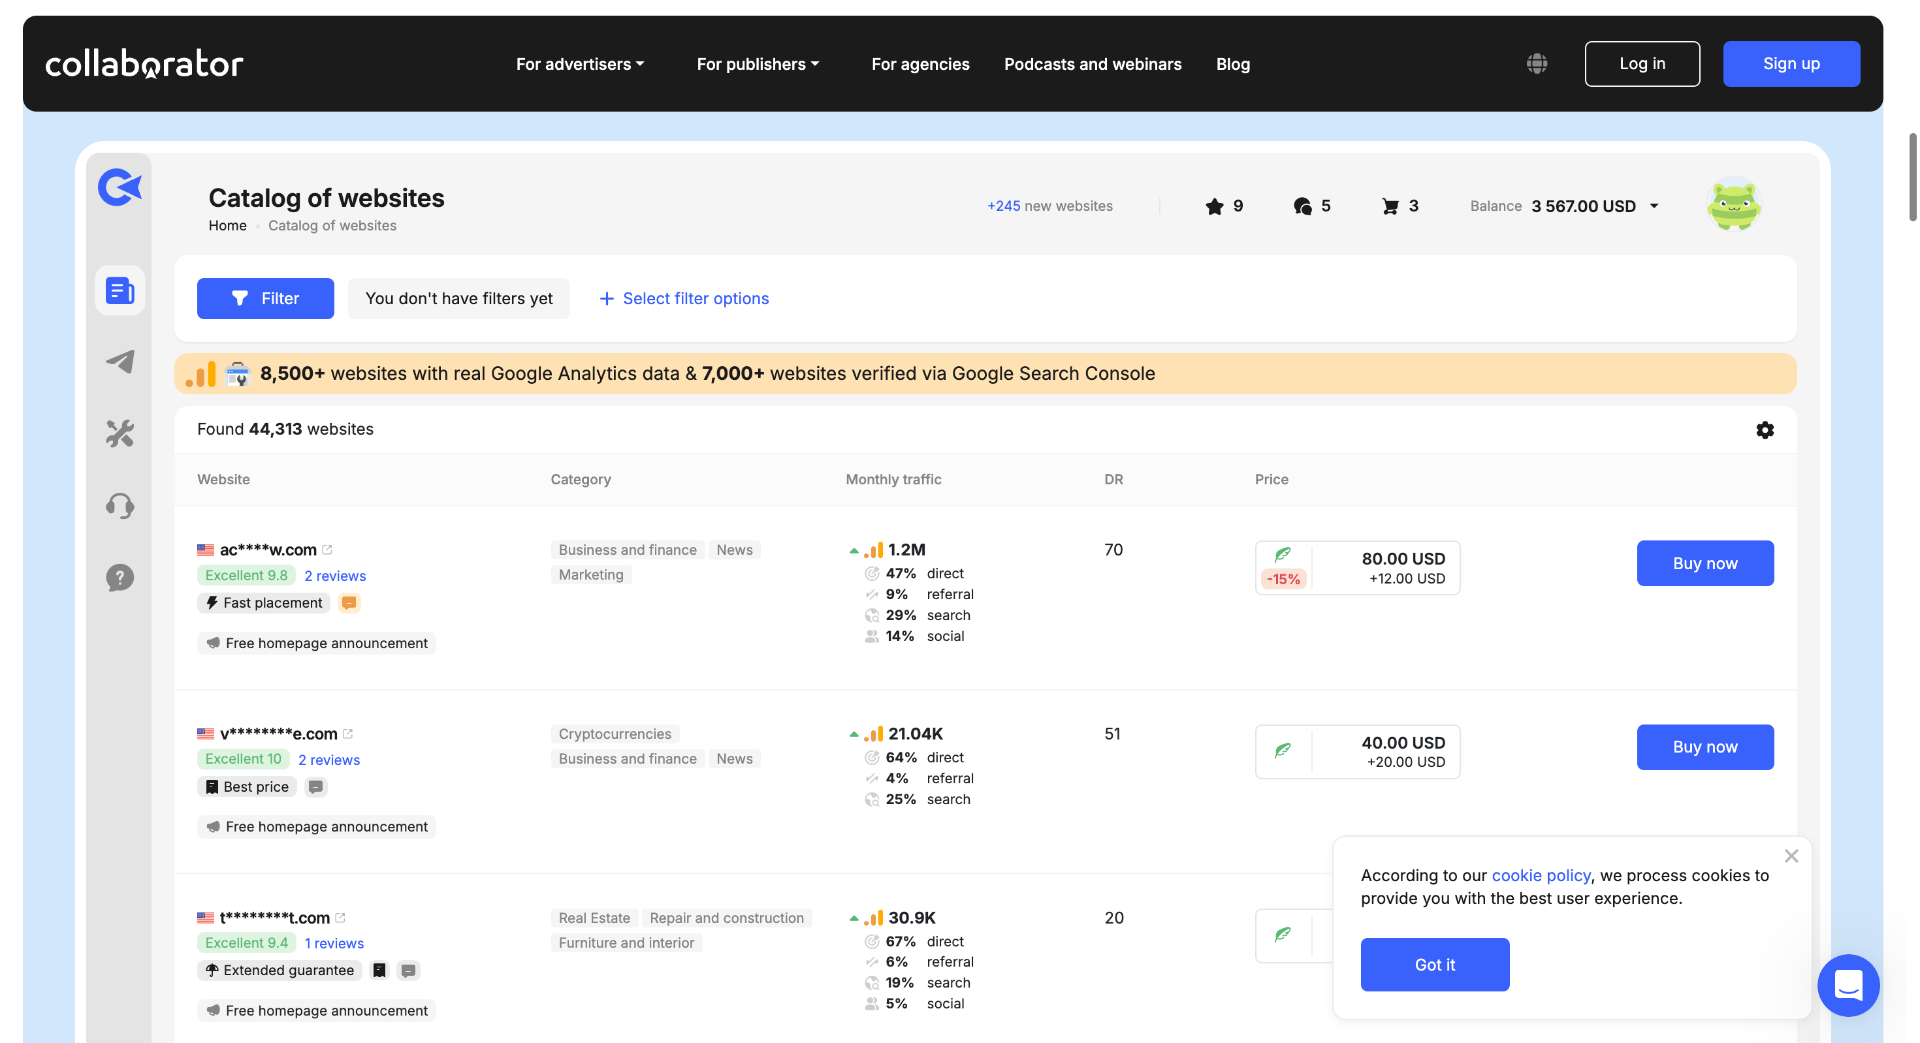Click the Fast placement badge
The image size is (1920, 1043).
[x=265, y=603]
